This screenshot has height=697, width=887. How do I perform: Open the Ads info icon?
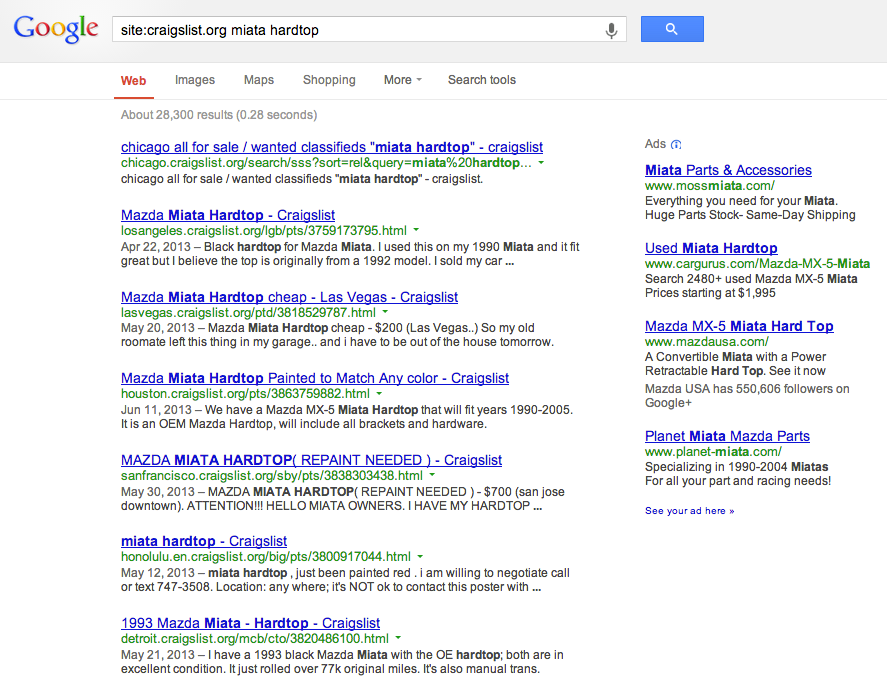676,144
